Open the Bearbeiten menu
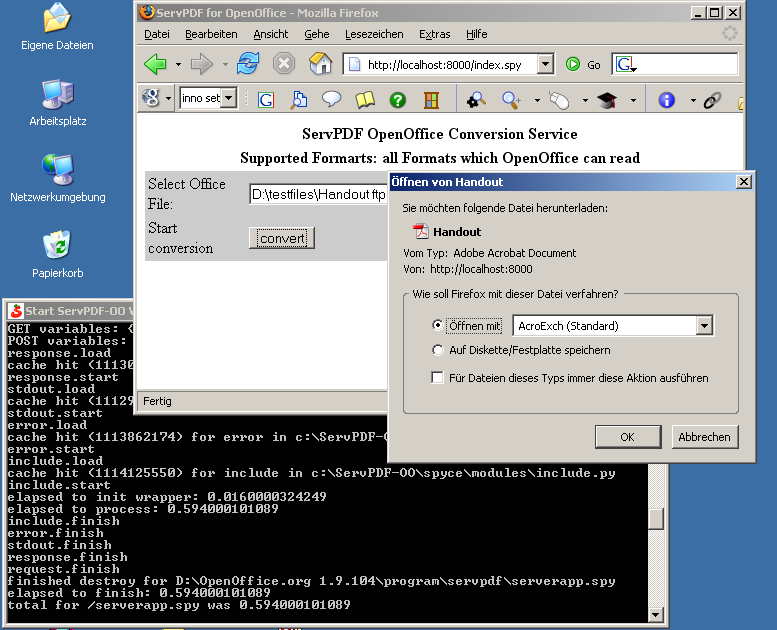The width and height of the screenshot is (777, 630). [x=211, y=34]
